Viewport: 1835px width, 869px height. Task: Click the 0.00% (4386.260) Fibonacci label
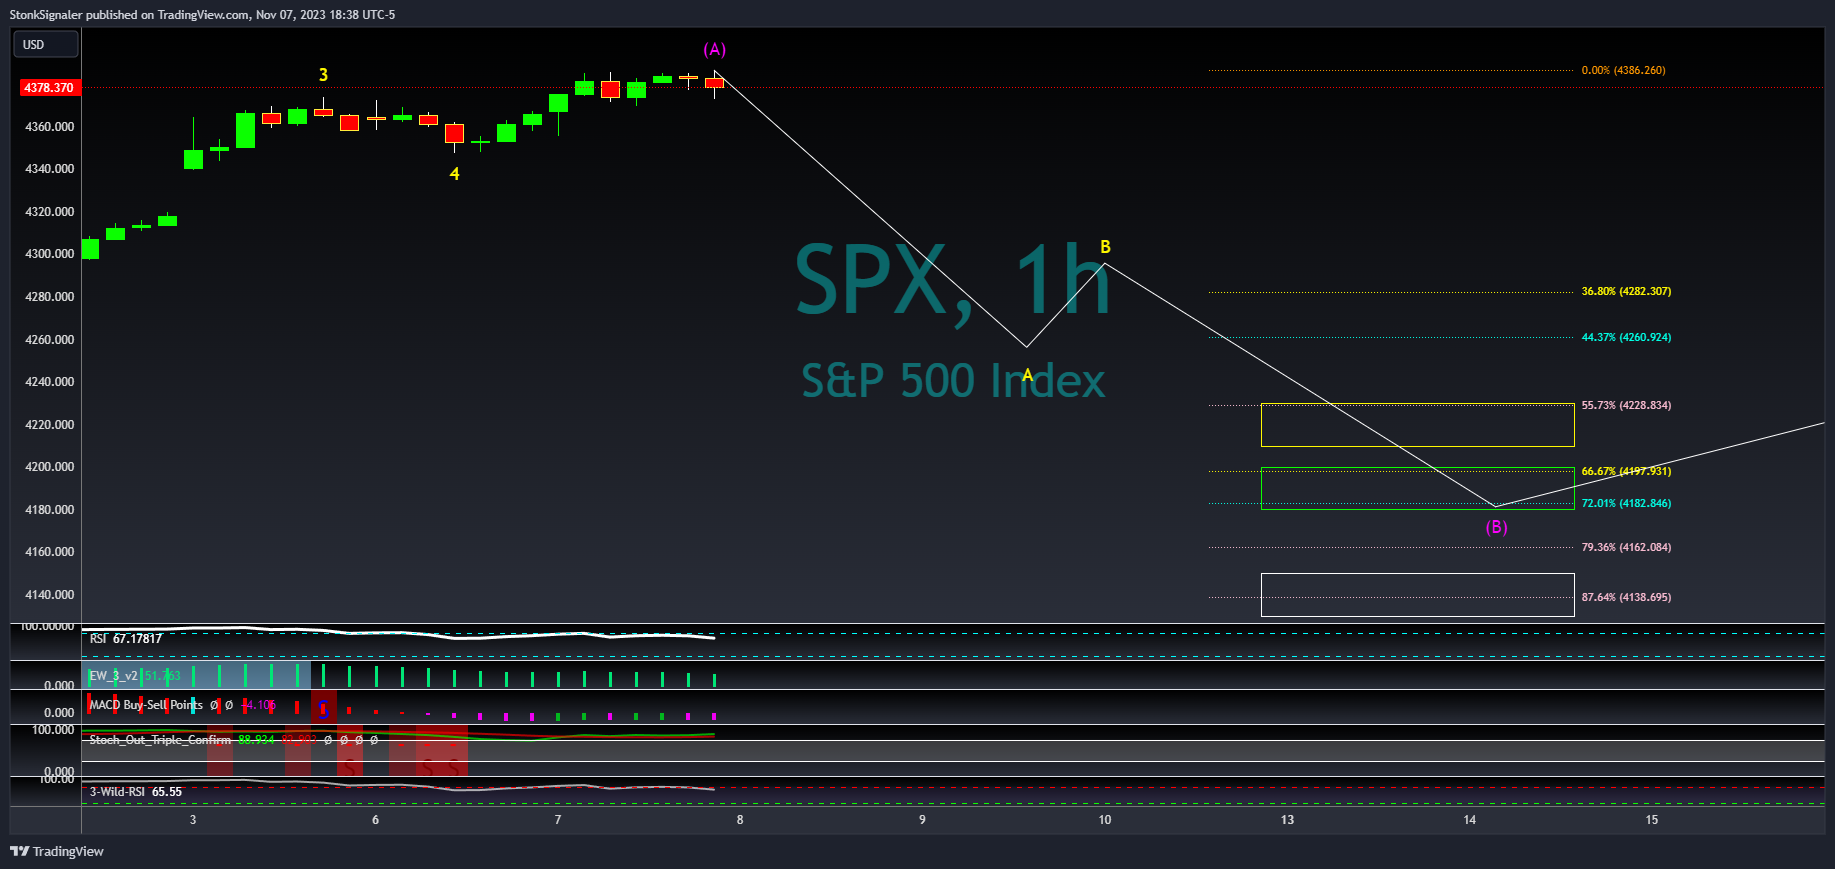[x=1623, y=70]
